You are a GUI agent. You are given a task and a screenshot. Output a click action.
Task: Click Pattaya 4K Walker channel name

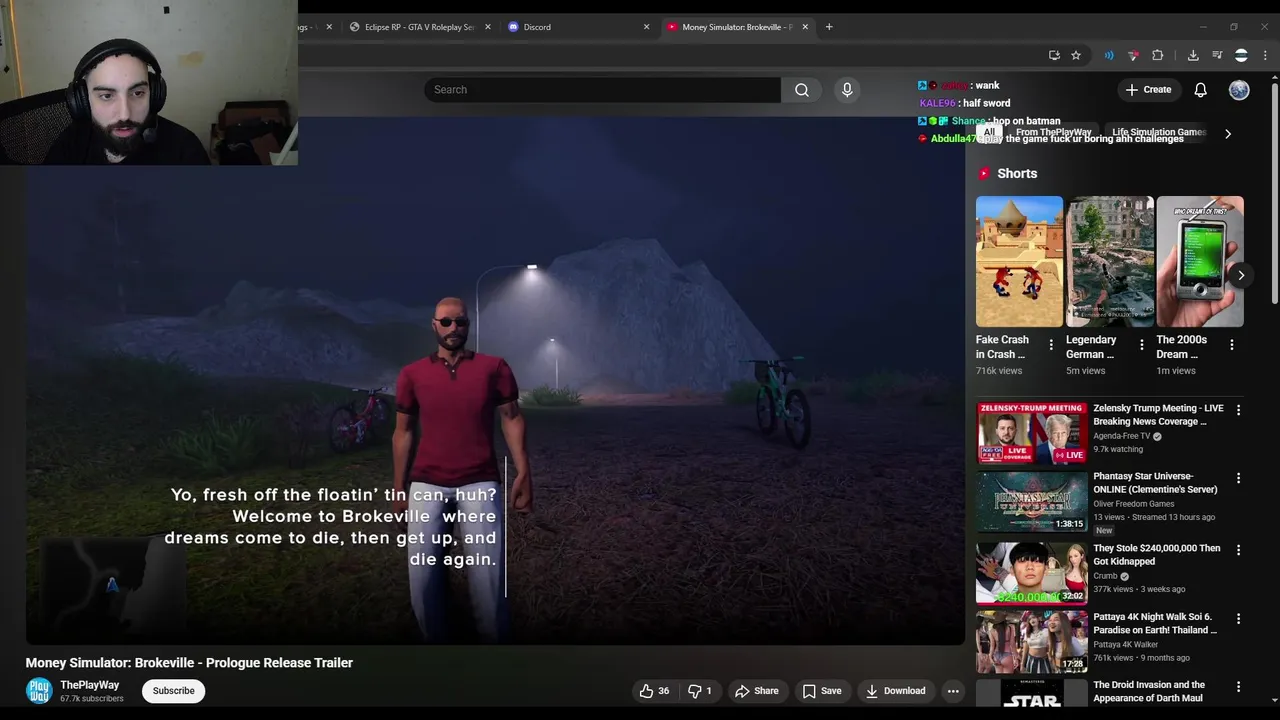[x=1125, y=645]
